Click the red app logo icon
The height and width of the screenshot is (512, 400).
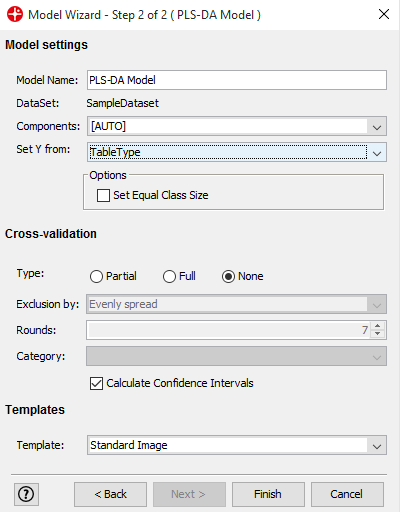pyautogui.click(x=15, y=15)
